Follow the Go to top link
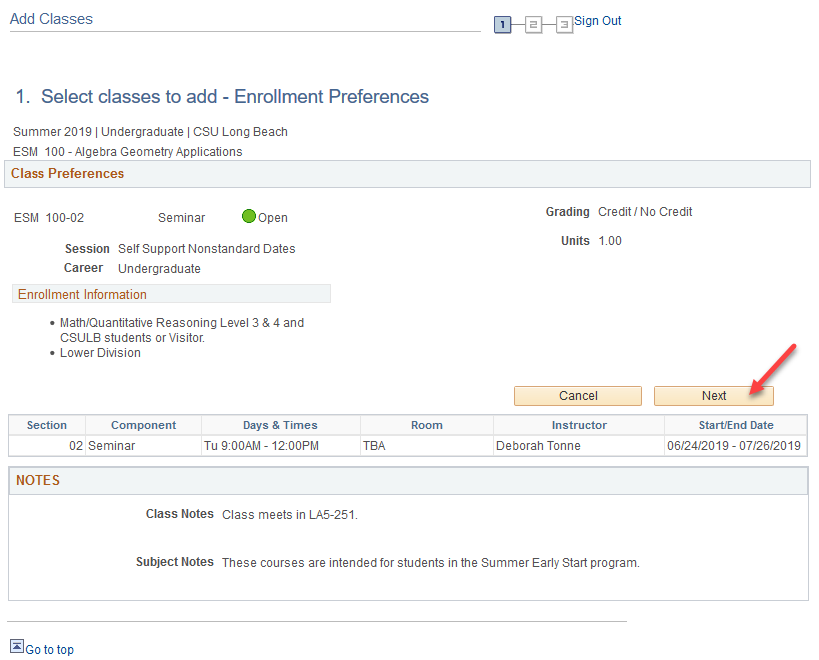The width and height of the screenshot is (819, 660). (x=50, y=650)
